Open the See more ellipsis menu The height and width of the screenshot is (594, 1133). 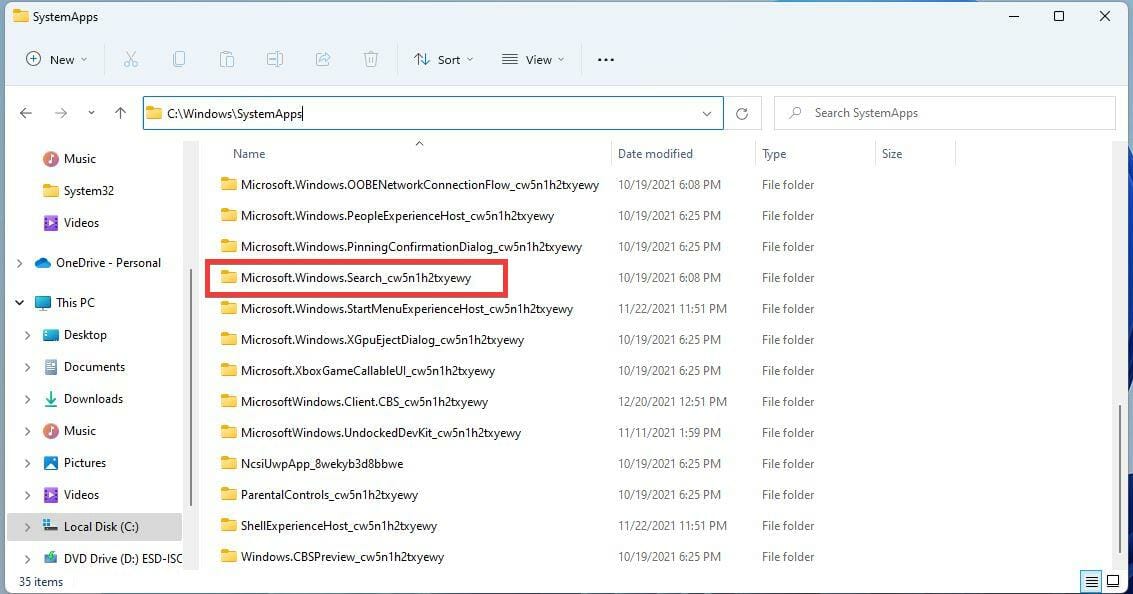pos(606,60)
